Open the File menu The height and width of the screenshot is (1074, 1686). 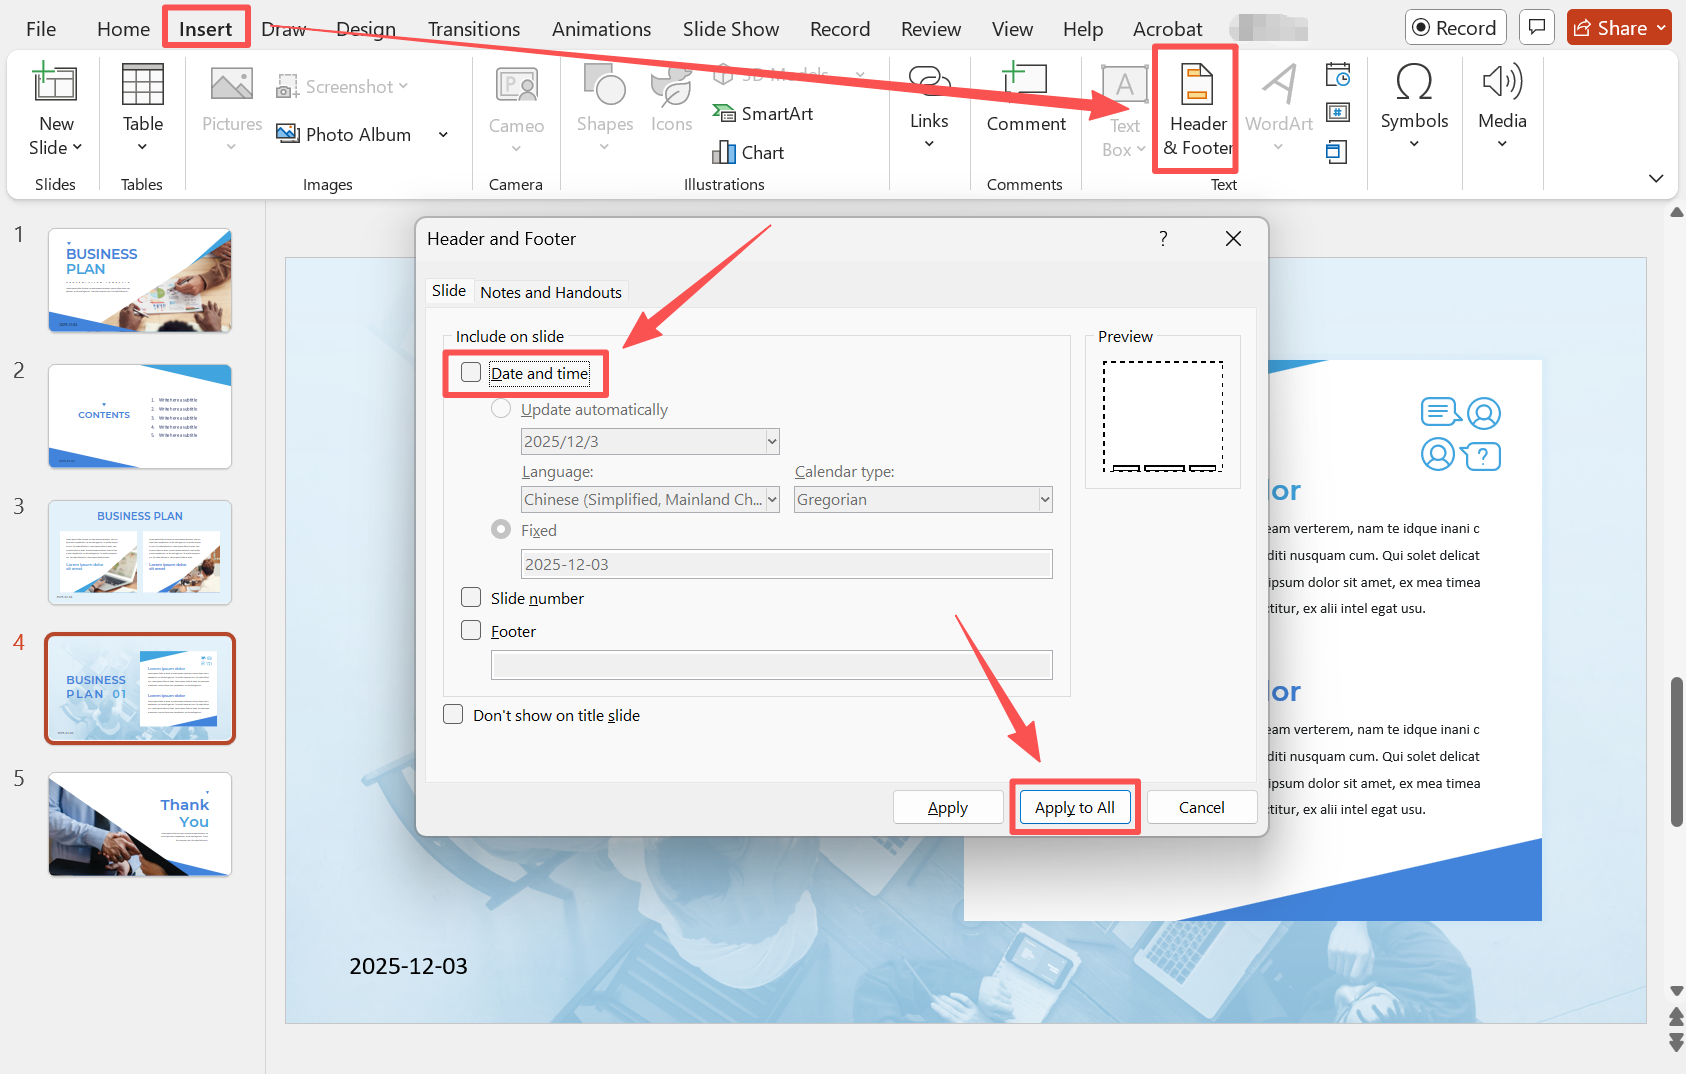[x=41, y=29]
